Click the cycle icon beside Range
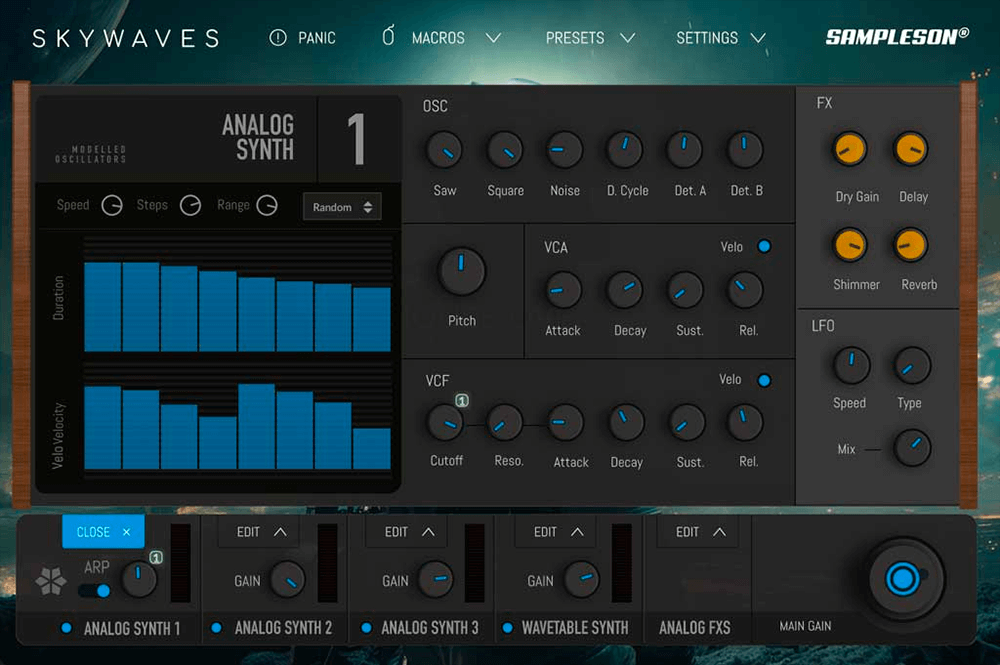 click(267, 205)
